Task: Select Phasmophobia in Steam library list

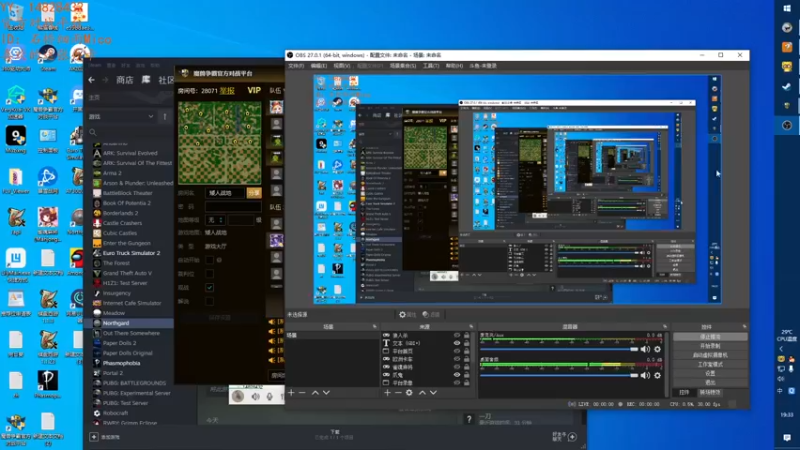Action: click(x=121, y=363)
